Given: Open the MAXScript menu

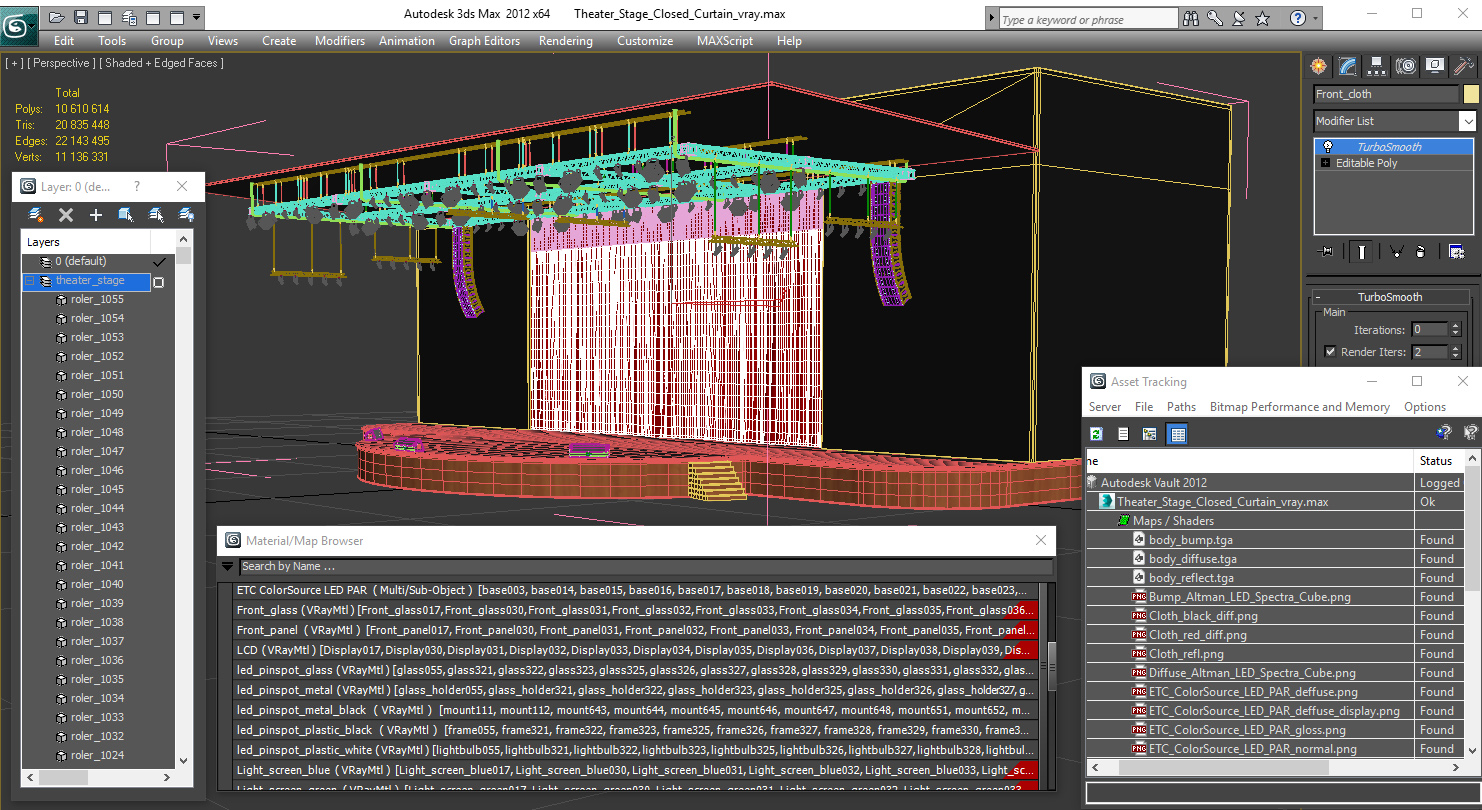Looking at the screenshot, I should click(725, 41).
